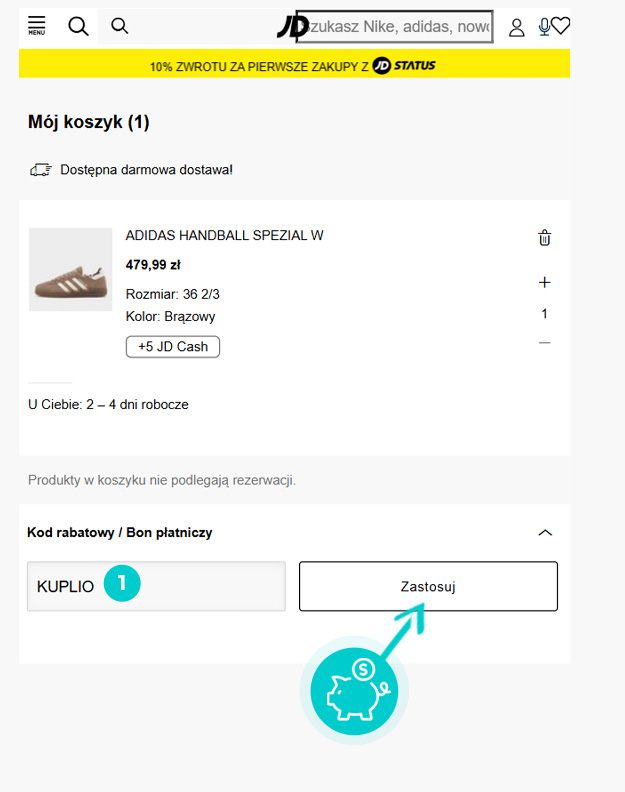Open the hamburger MENU icon
The image size is (625, 792).
(37, 26)
